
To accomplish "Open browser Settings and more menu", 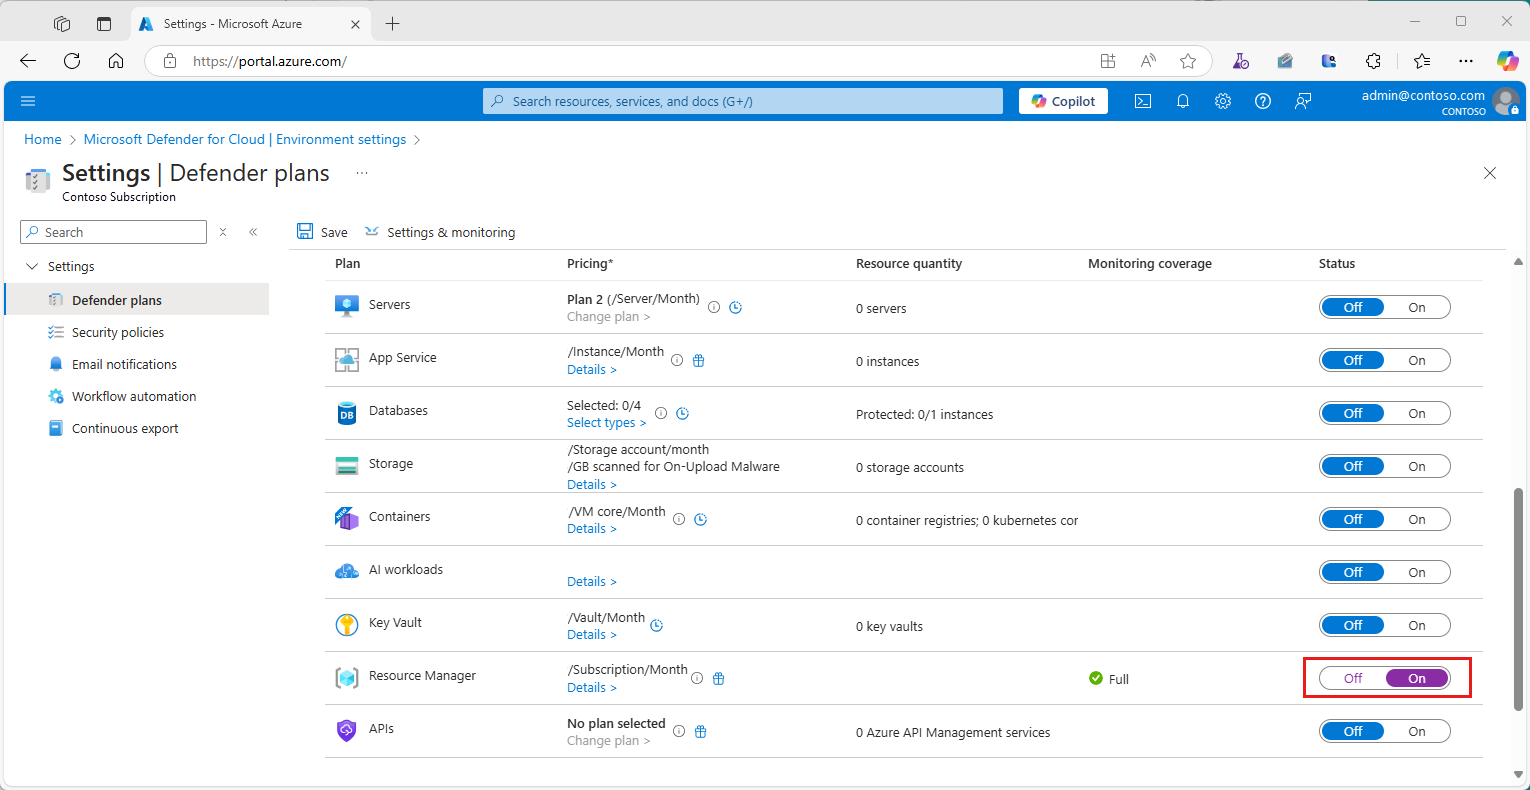I will [1466, 61].
